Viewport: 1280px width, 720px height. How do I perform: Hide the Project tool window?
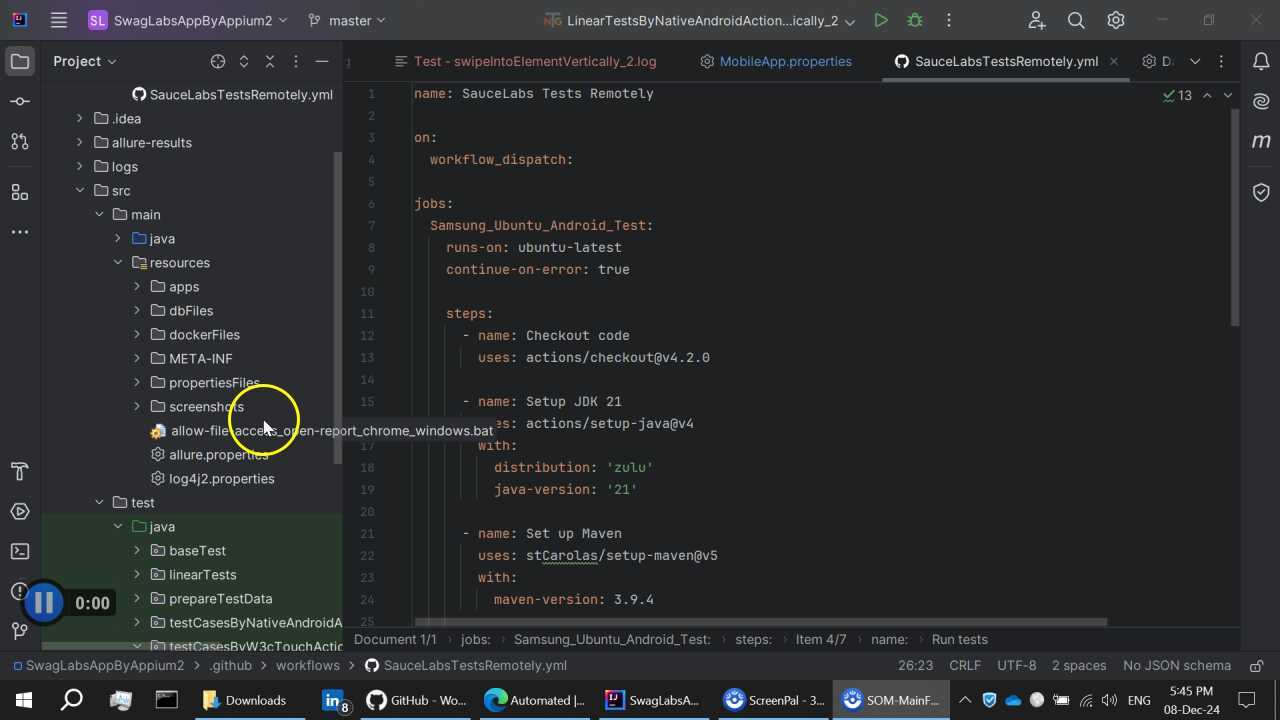pyautogui.click(x=321, y=61)
